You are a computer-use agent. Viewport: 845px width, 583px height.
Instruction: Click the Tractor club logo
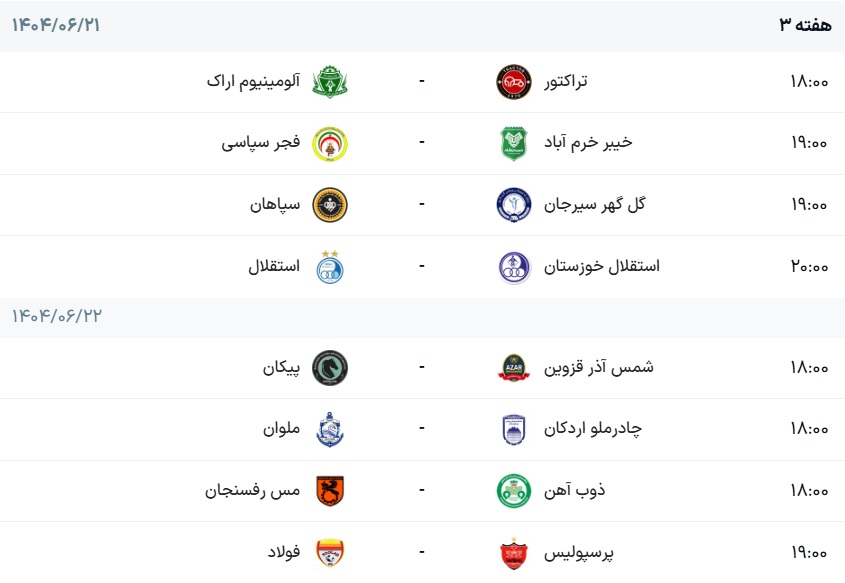pyautogui.click(x=515, y=82)
